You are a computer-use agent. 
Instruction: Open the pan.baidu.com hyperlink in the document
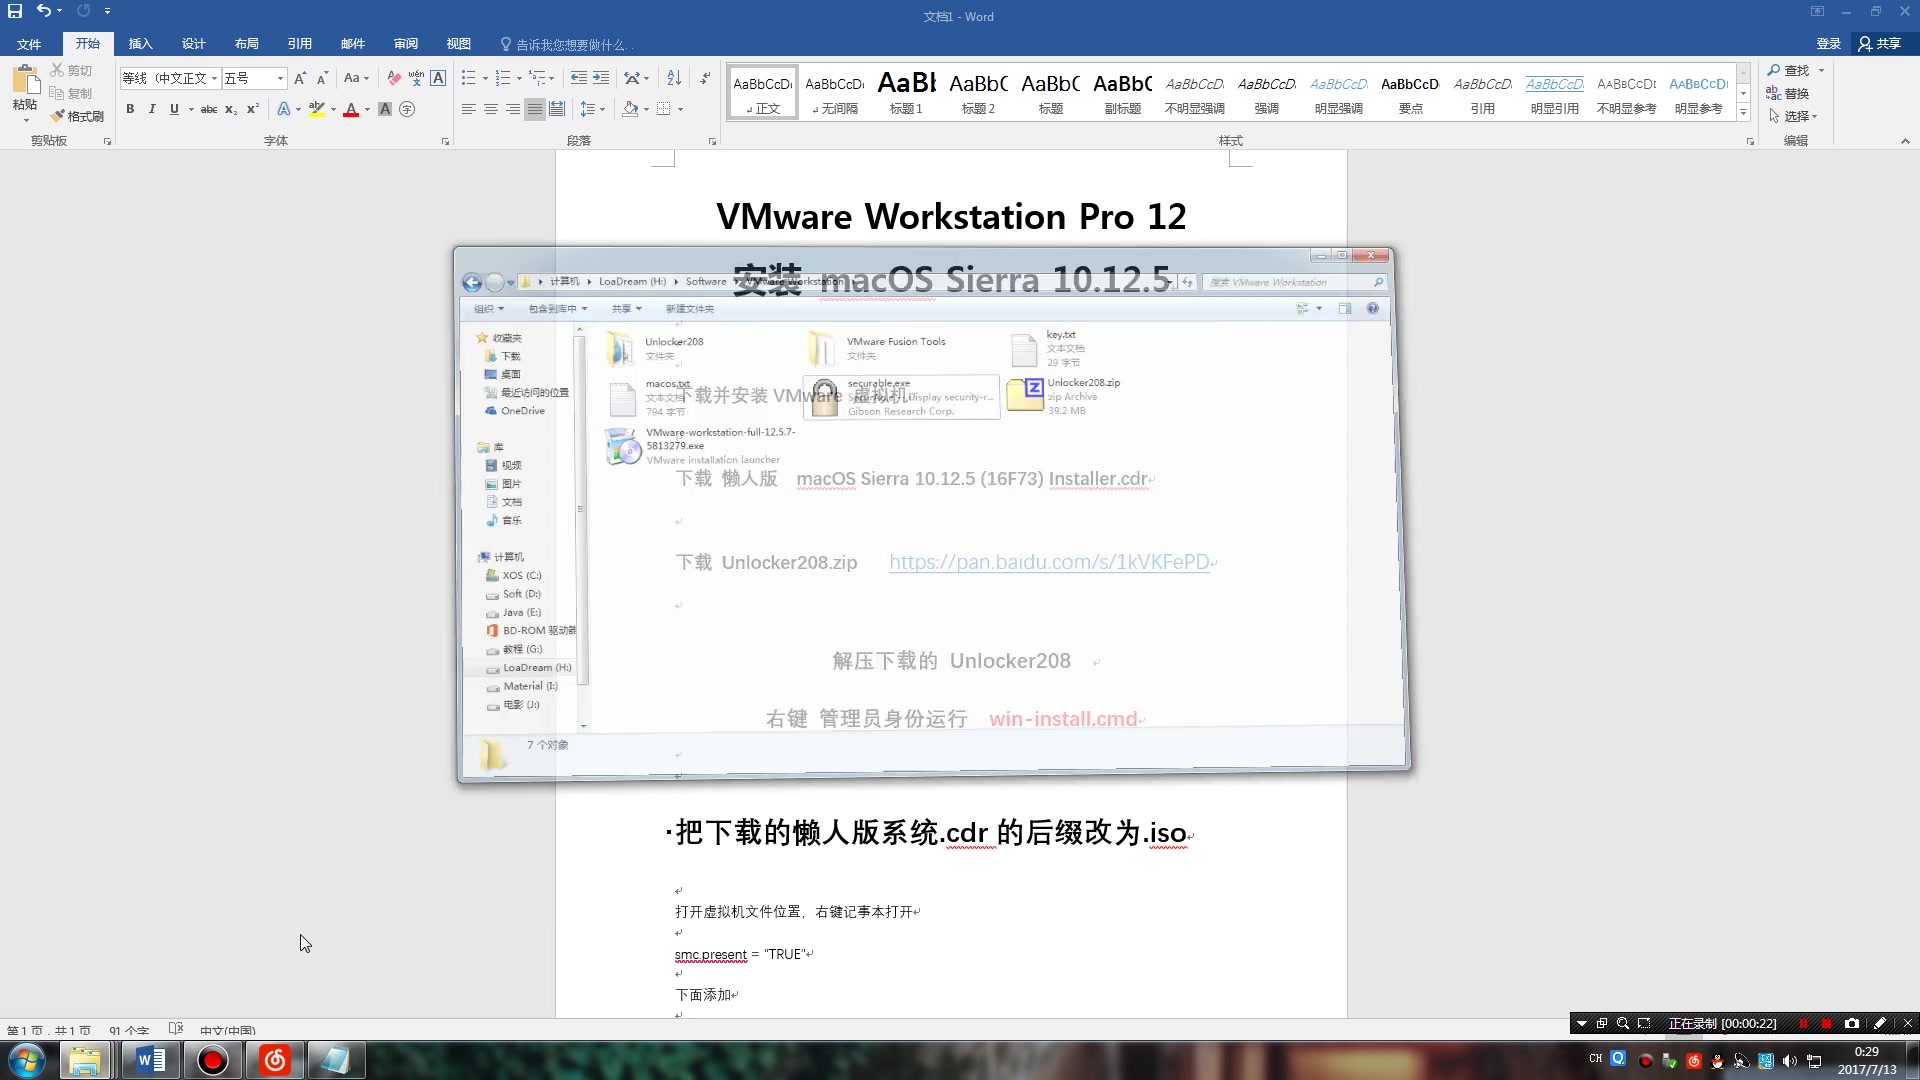[1049, 562]
